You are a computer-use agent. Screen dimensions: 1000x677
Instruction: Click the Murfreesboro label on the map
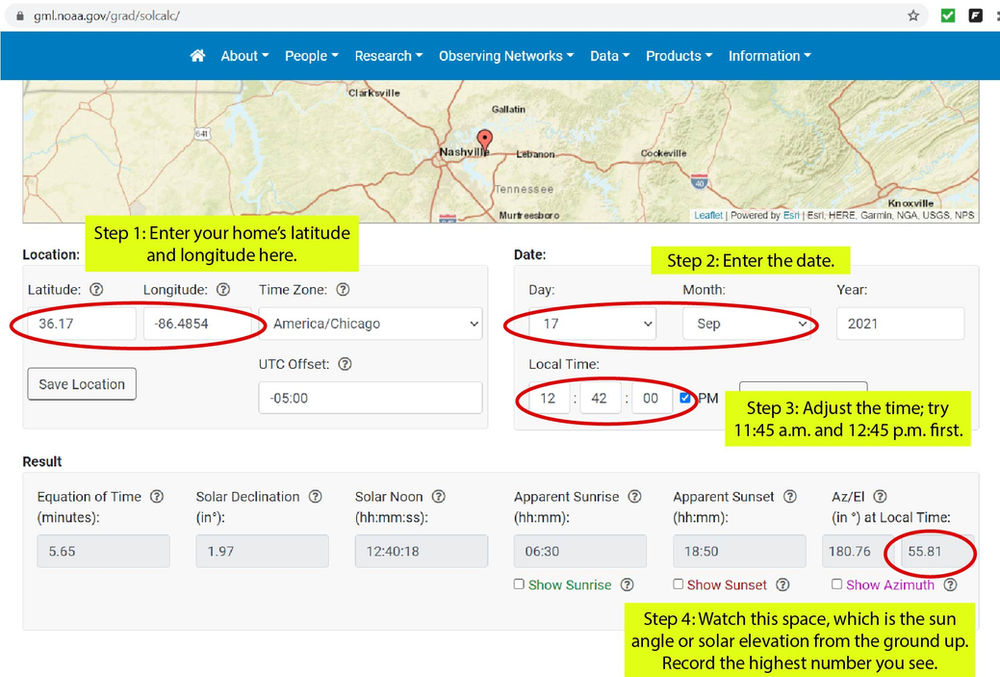(x=529, y=215)
